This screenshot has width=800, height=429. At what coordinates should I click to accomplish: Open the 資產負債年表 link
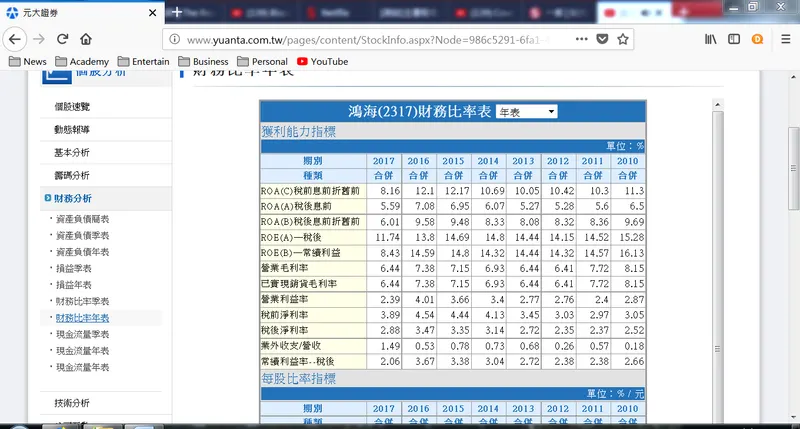point(82,252)
